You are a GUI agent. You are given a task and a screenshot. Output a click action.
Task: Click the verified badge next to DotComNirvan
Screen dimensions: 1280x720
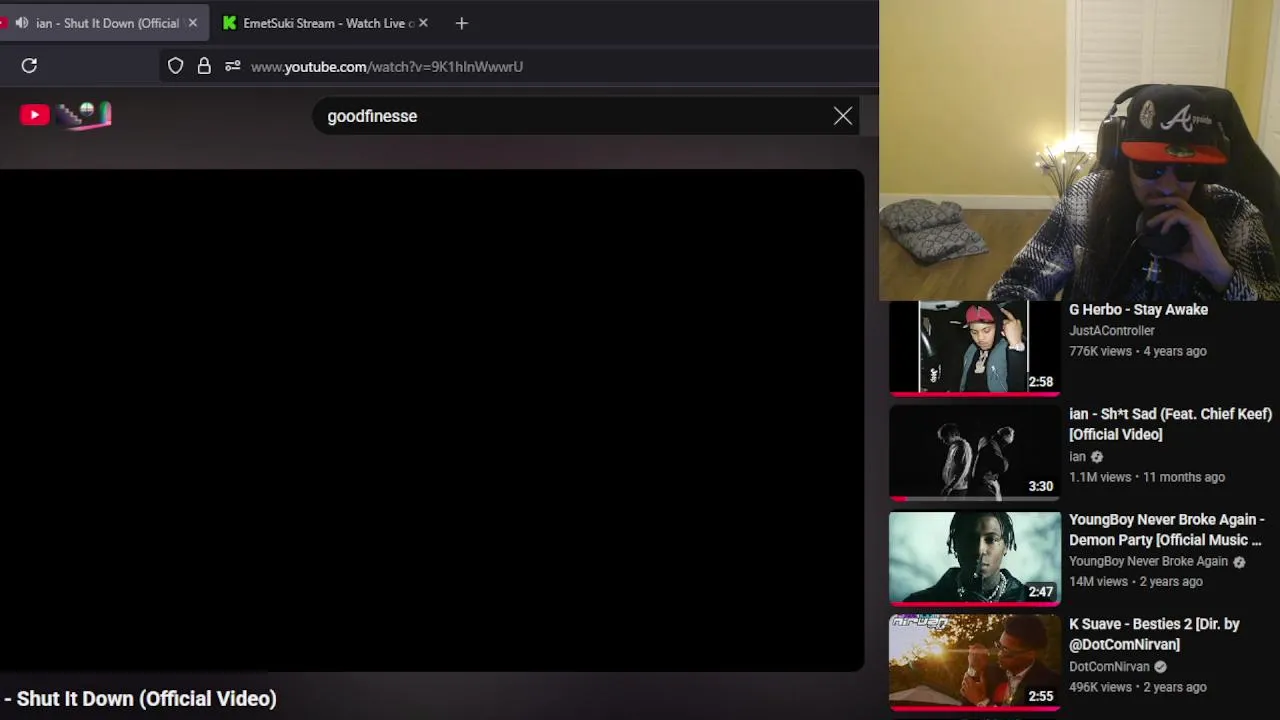(1160, 667)
